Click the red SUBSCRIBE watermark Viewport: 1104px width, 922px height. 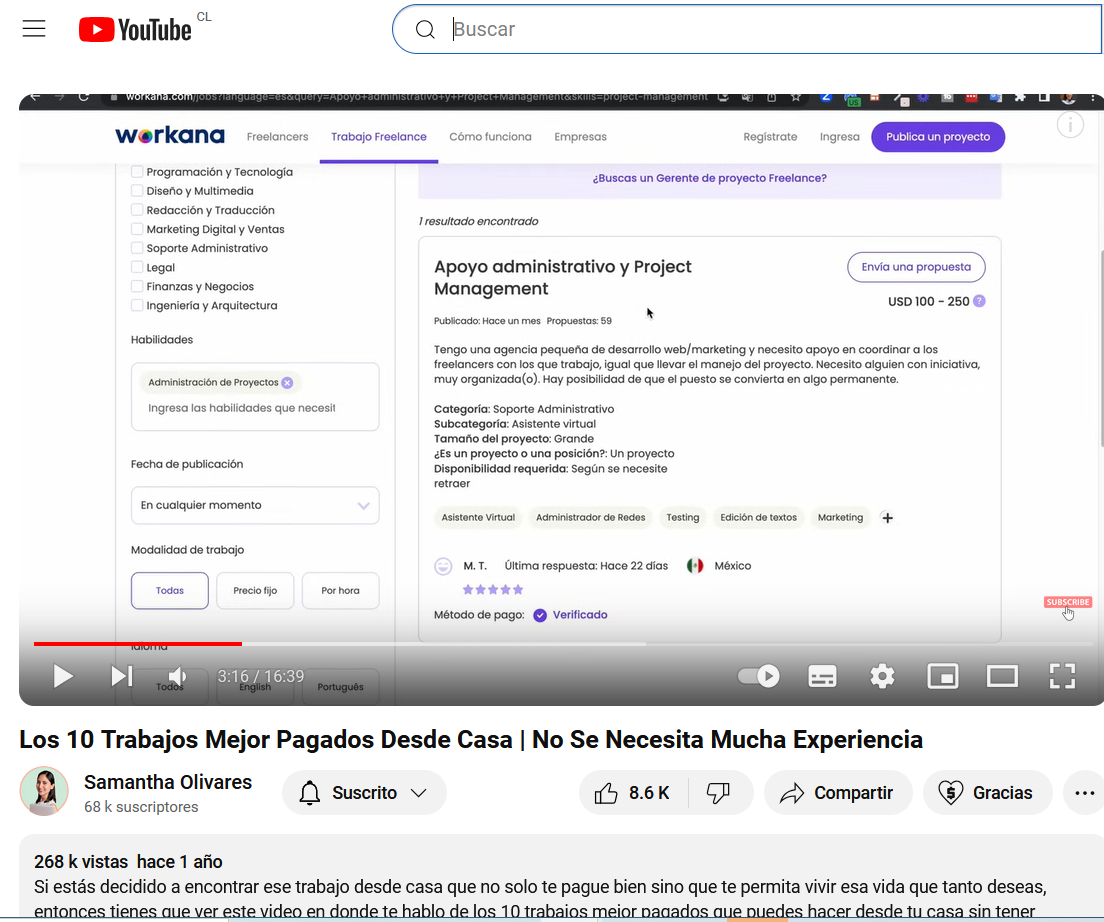1068,602
